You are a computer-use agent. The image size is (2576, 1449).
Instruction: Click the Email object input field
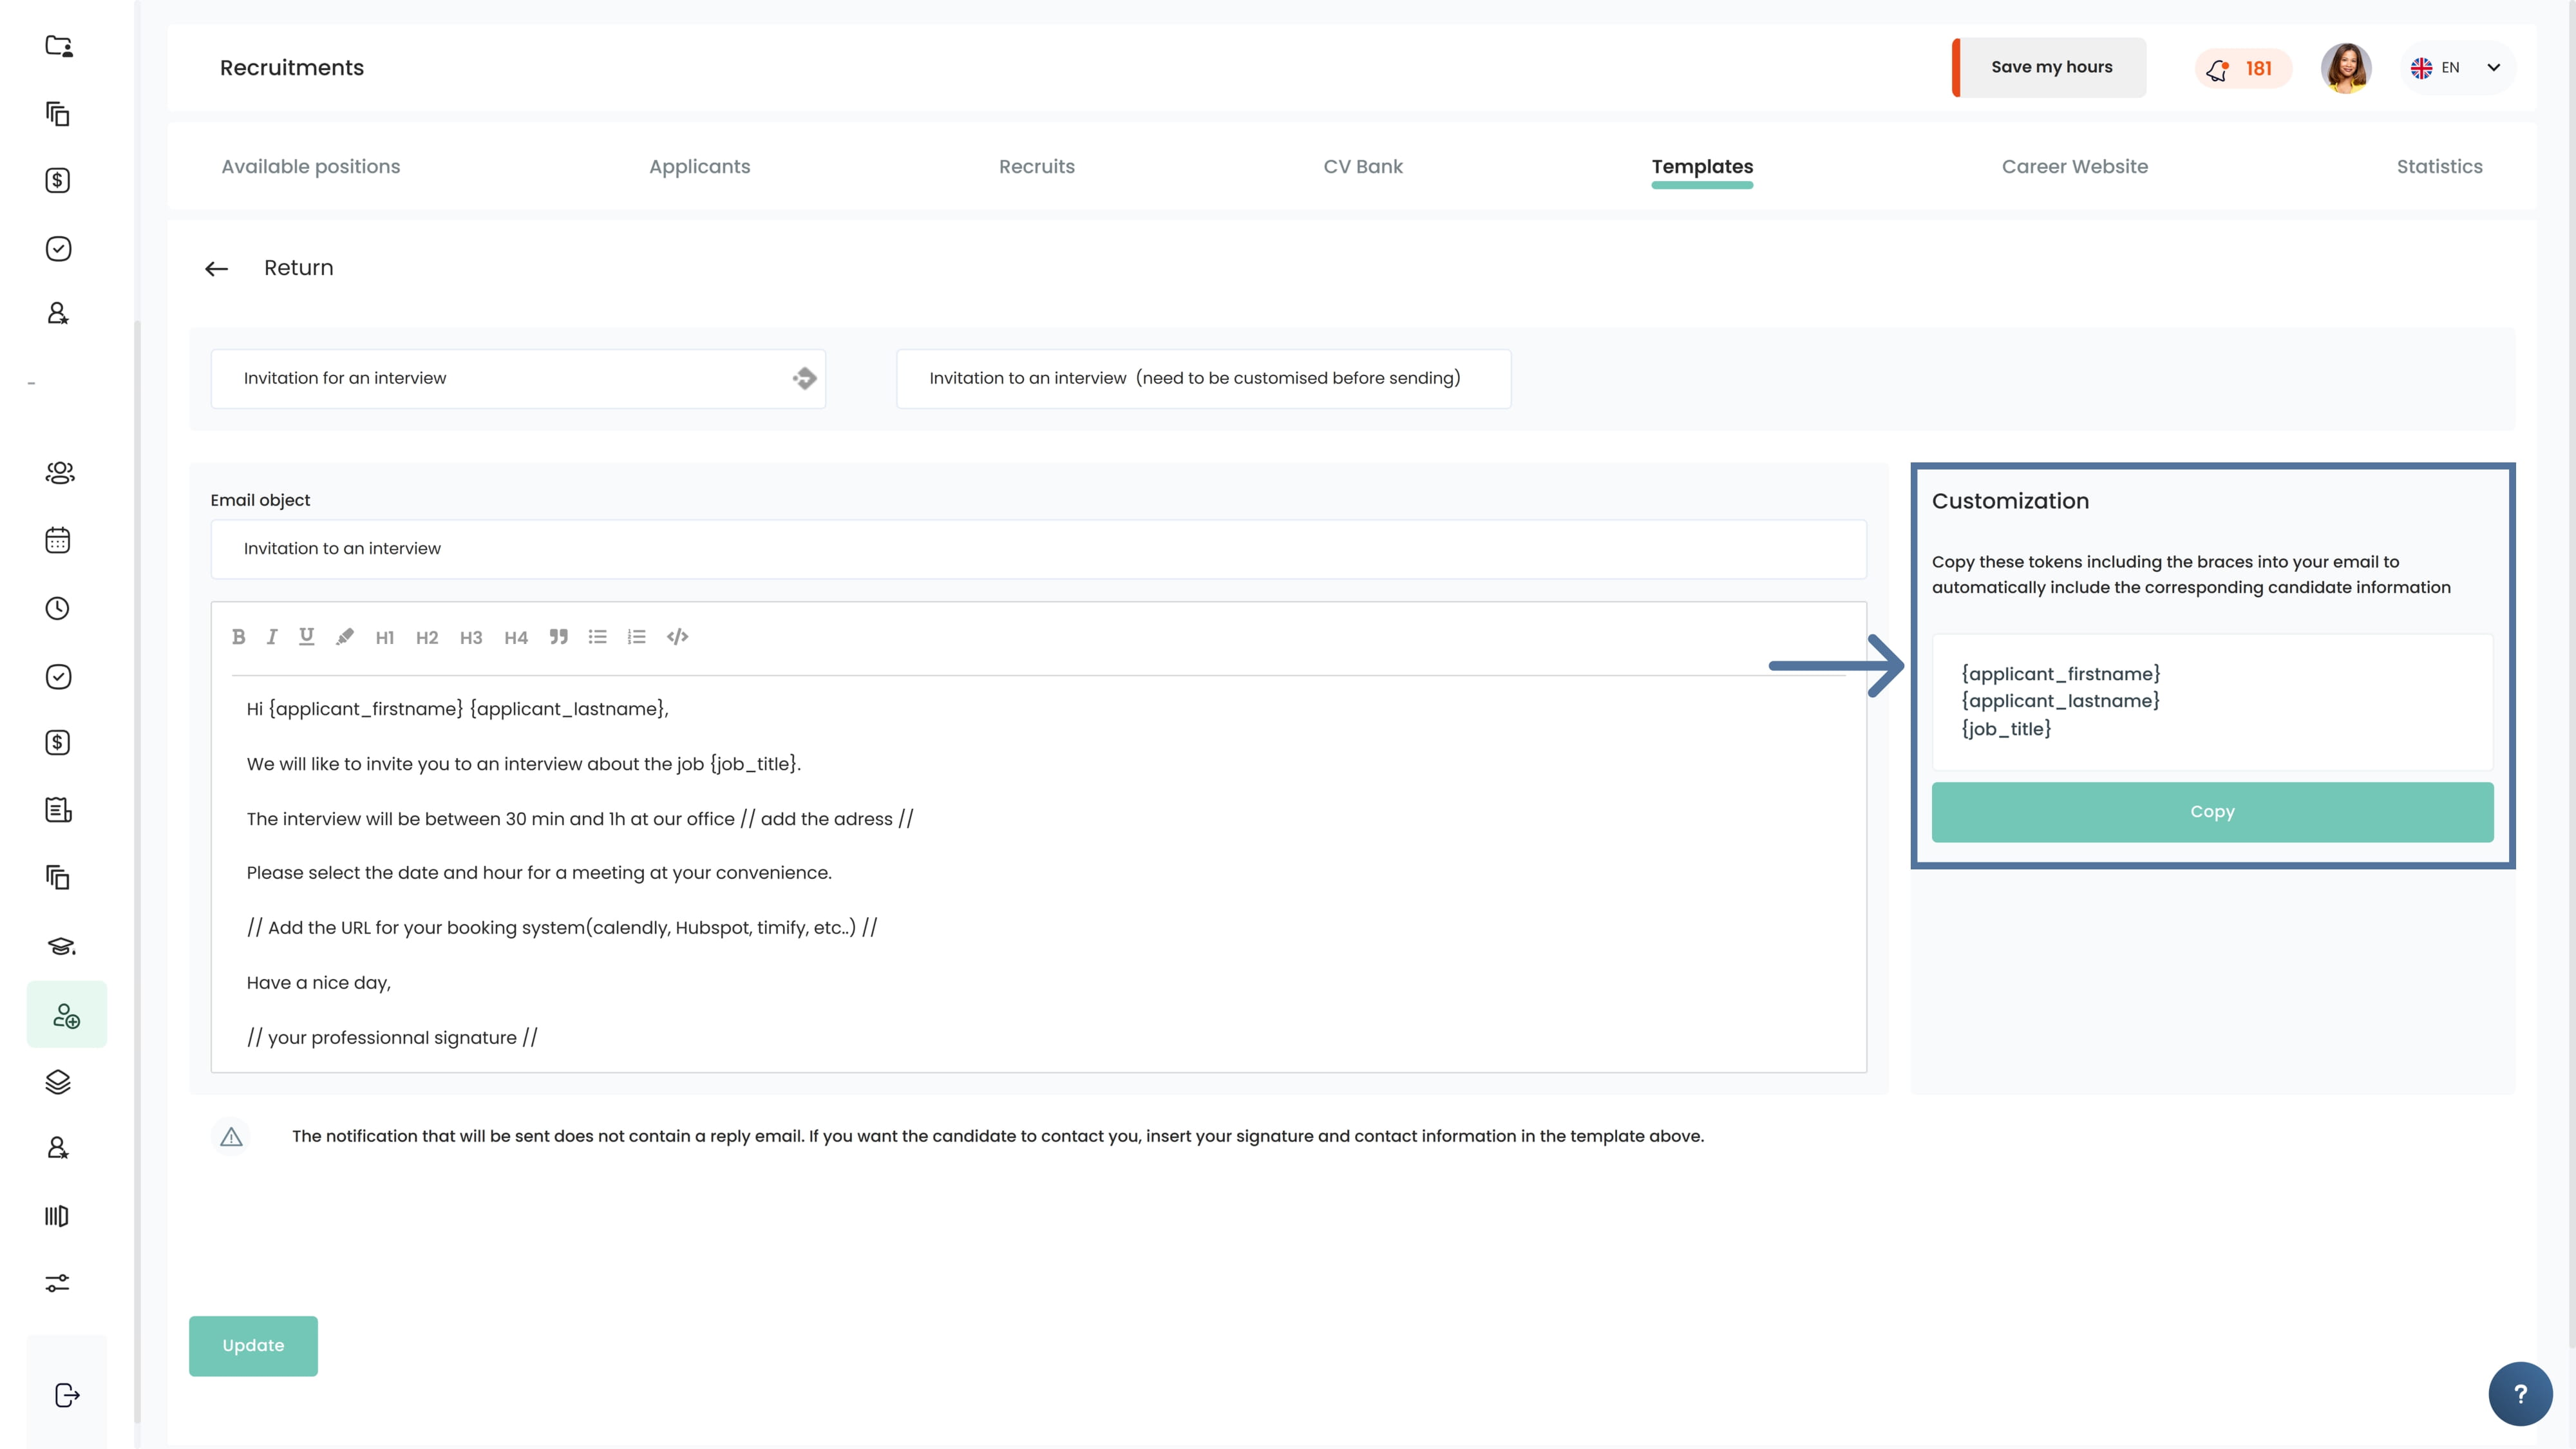(x=1038, y=549)
